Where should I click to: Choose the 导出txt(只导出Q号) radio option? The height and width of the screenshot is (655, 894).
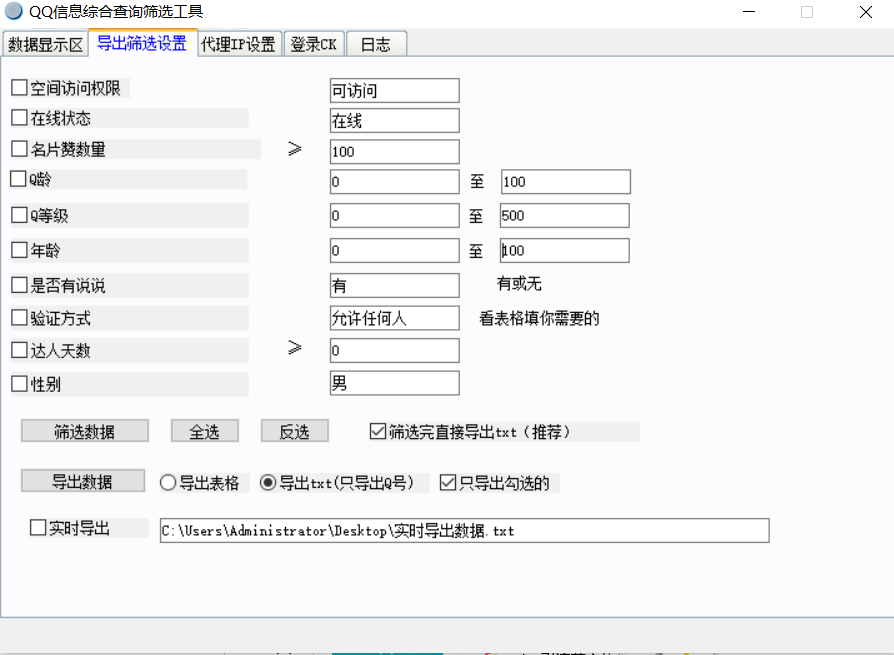pos(268,483)
